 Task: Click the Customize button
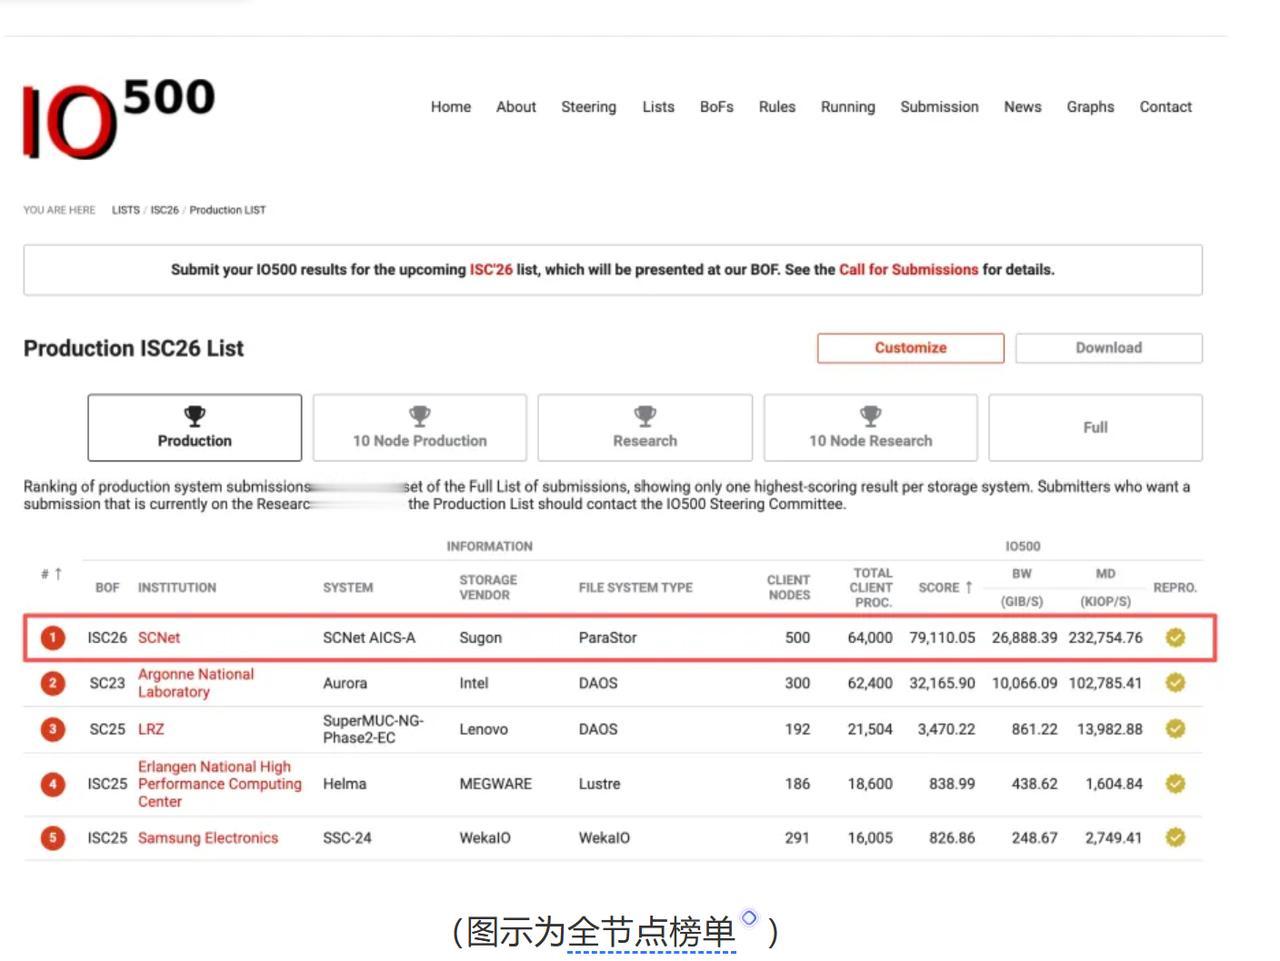coord(911,348)
